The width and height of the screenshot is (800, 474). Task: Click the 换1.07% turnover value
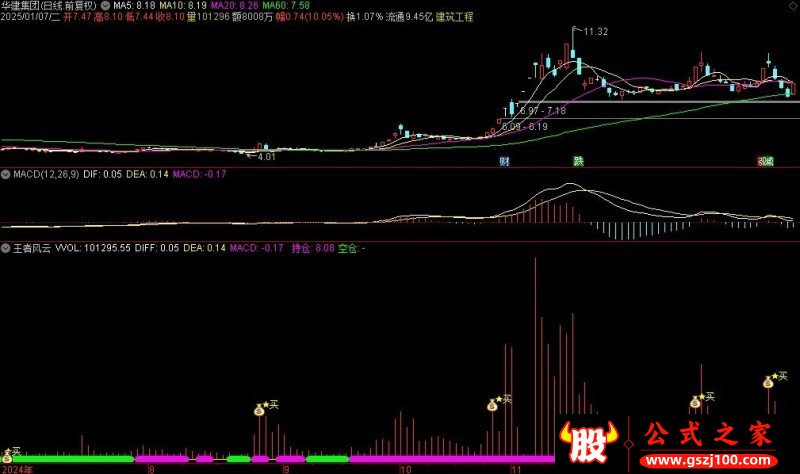364,17
